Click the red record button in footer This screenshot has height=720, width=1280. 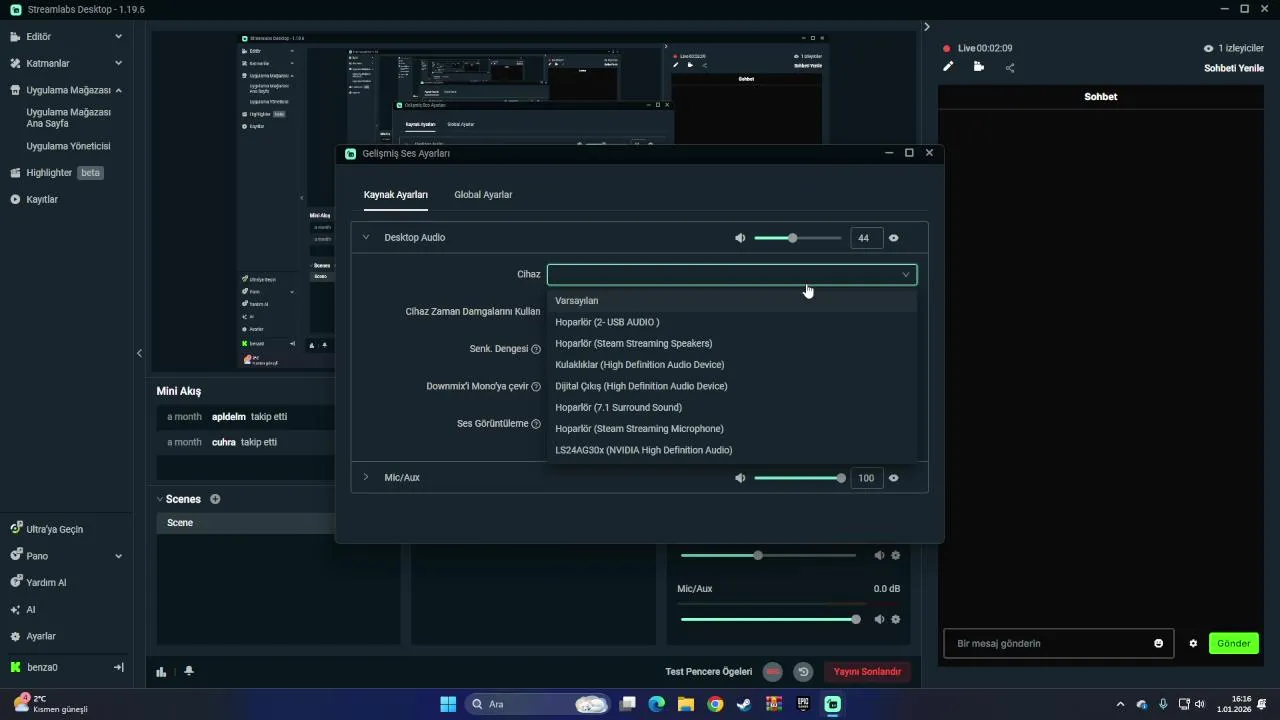[x=772, y=672]
